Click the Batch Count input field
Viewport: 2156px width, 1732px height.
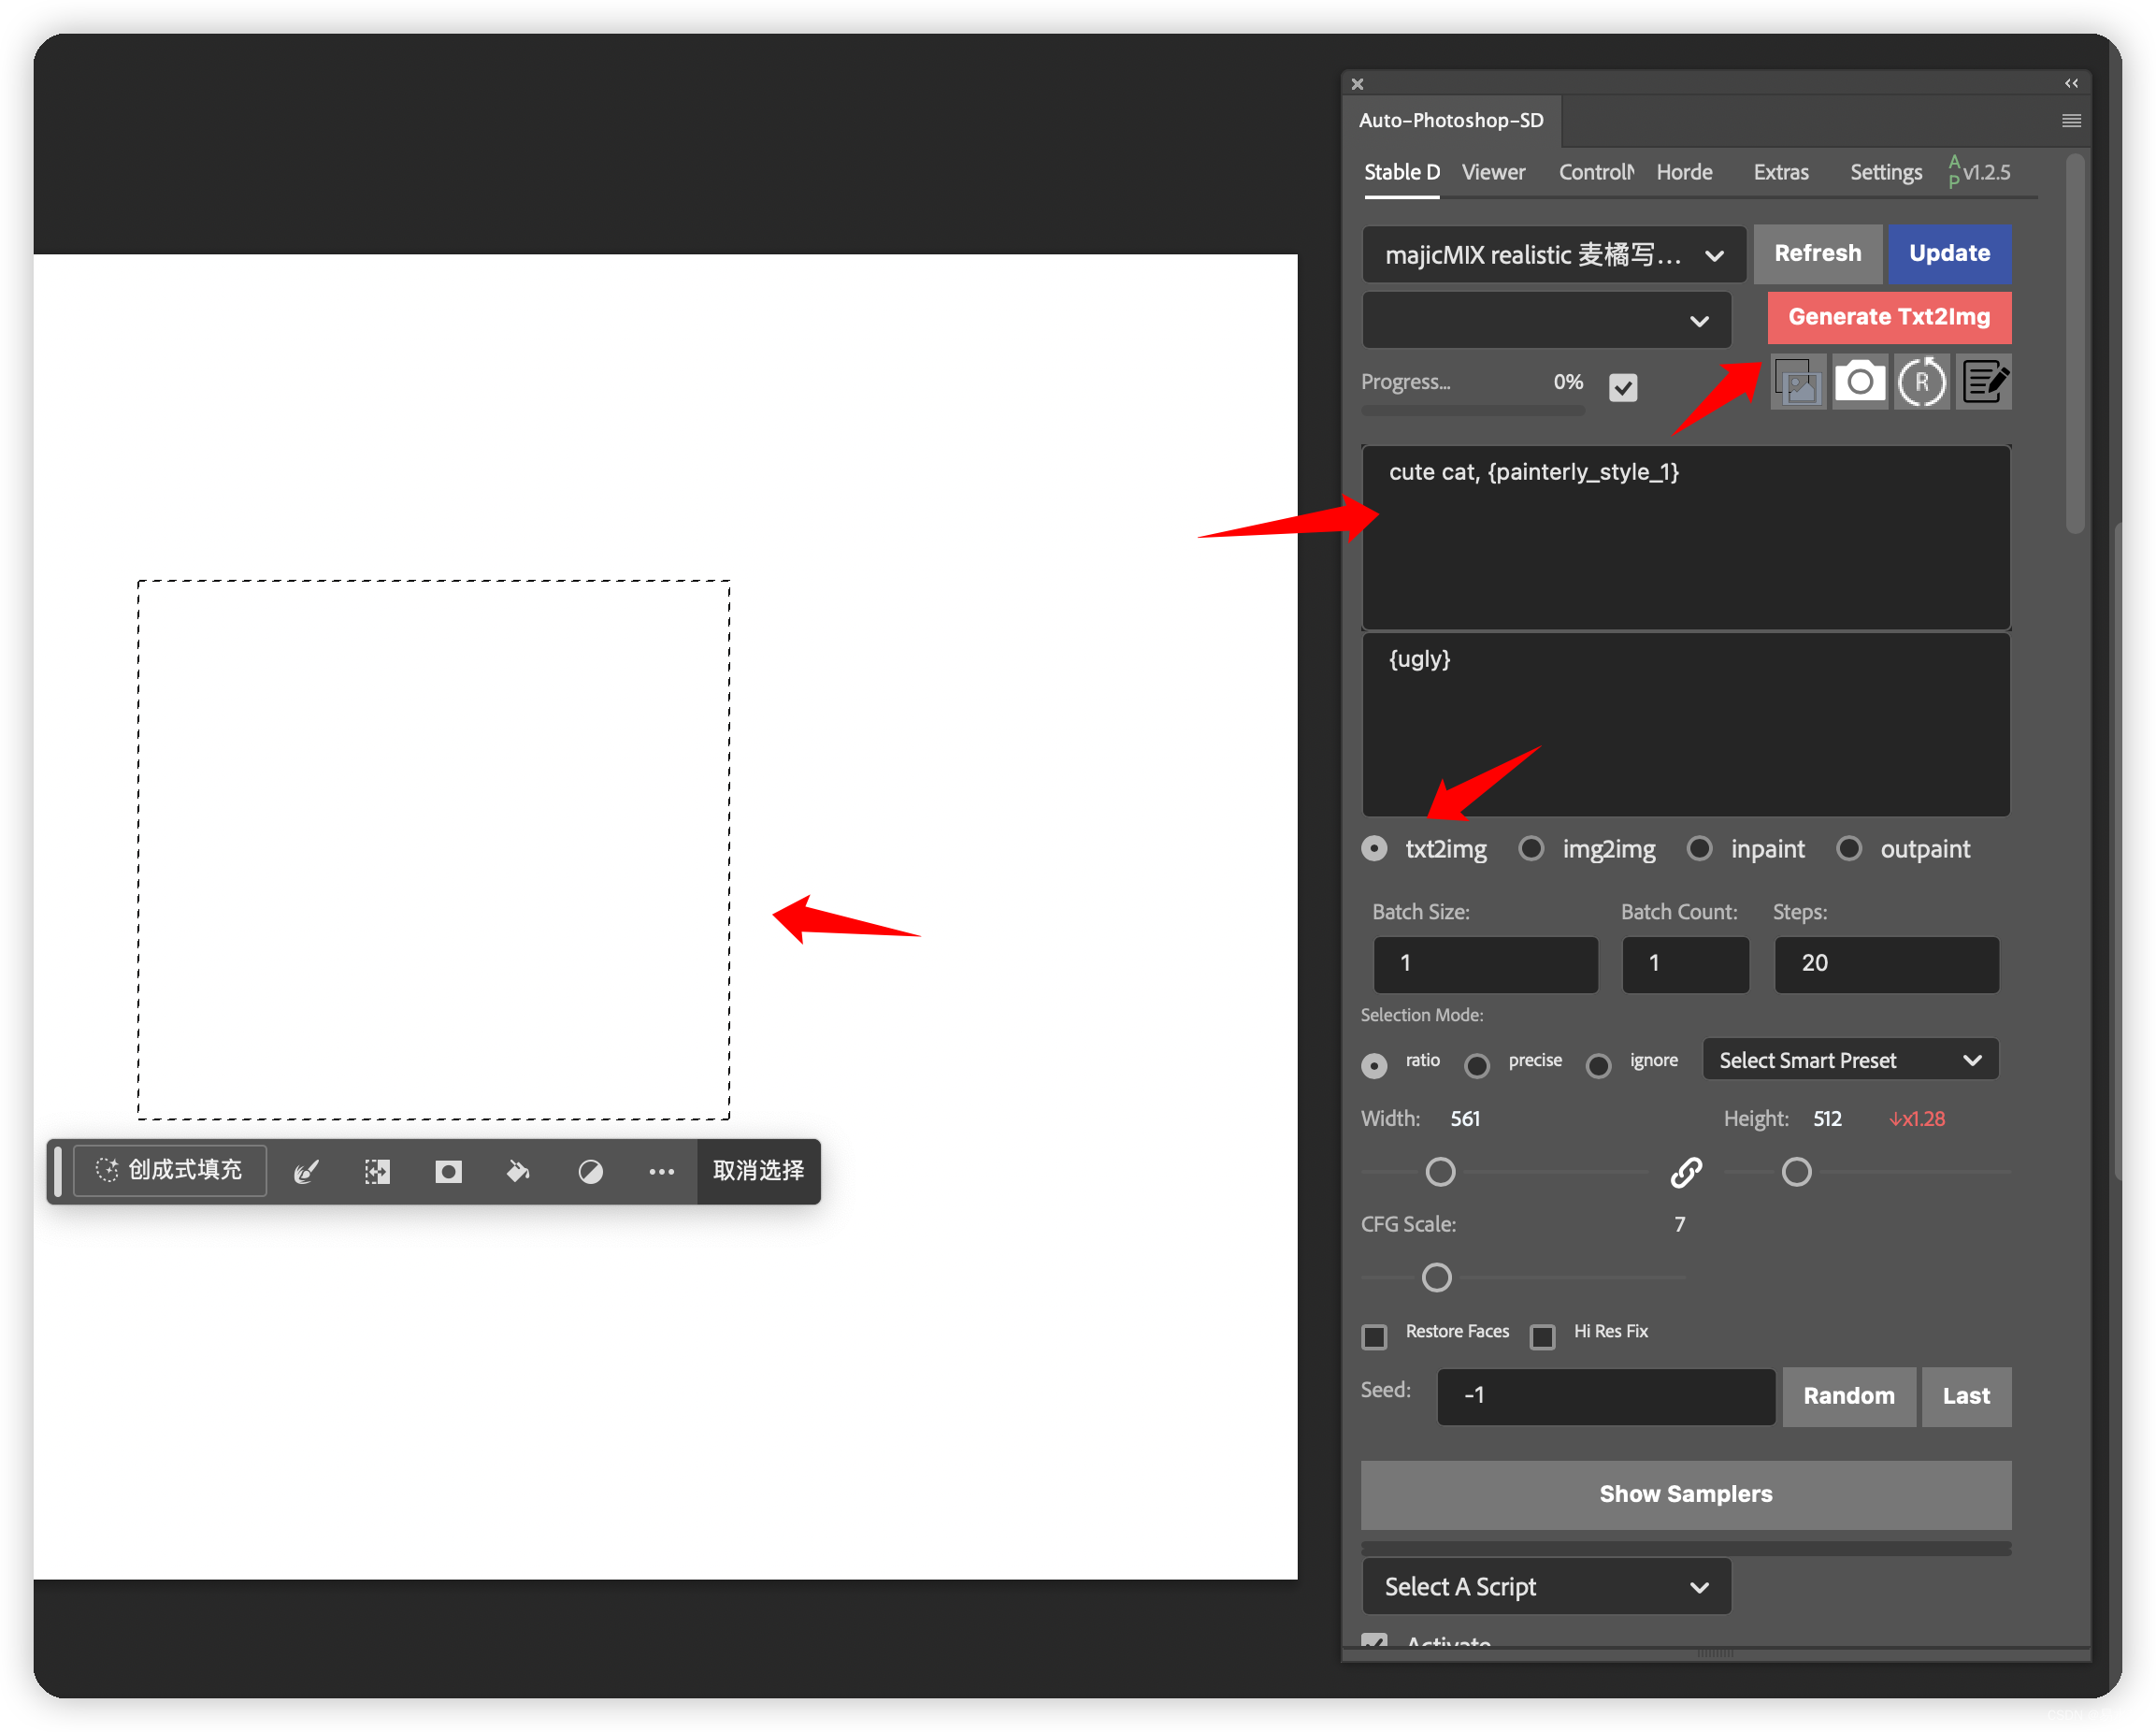click(1685, 964)
